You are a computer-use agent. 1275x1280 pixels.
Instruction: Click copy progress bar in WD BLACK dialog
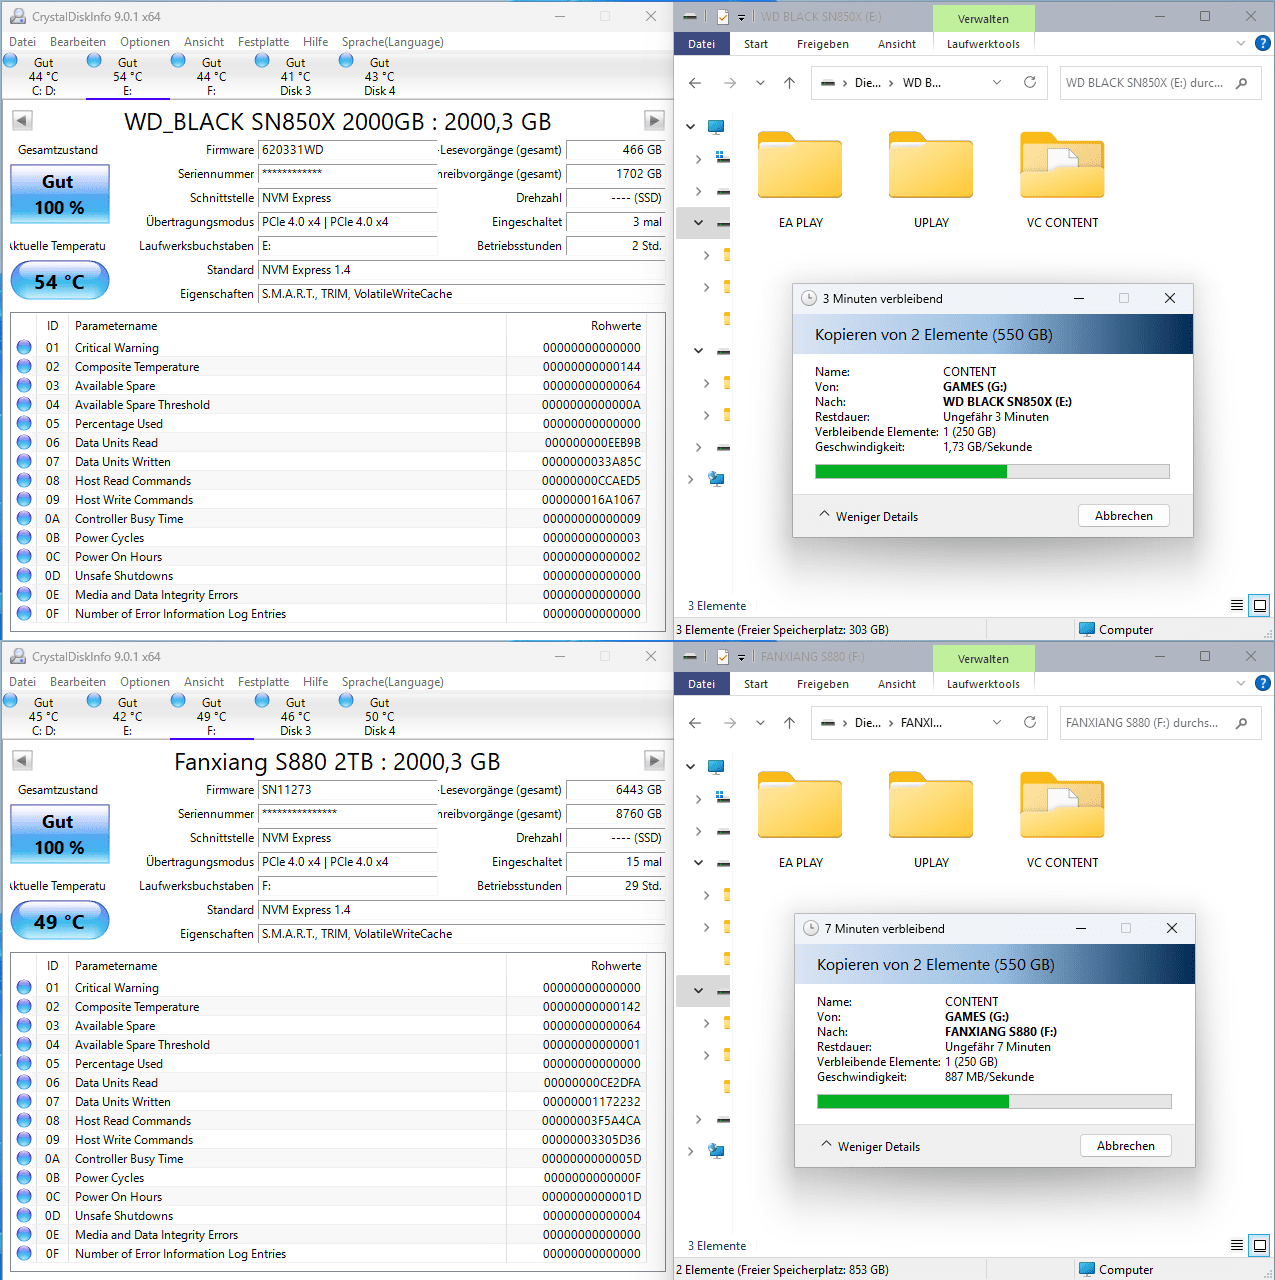click(x=992, y=472)
